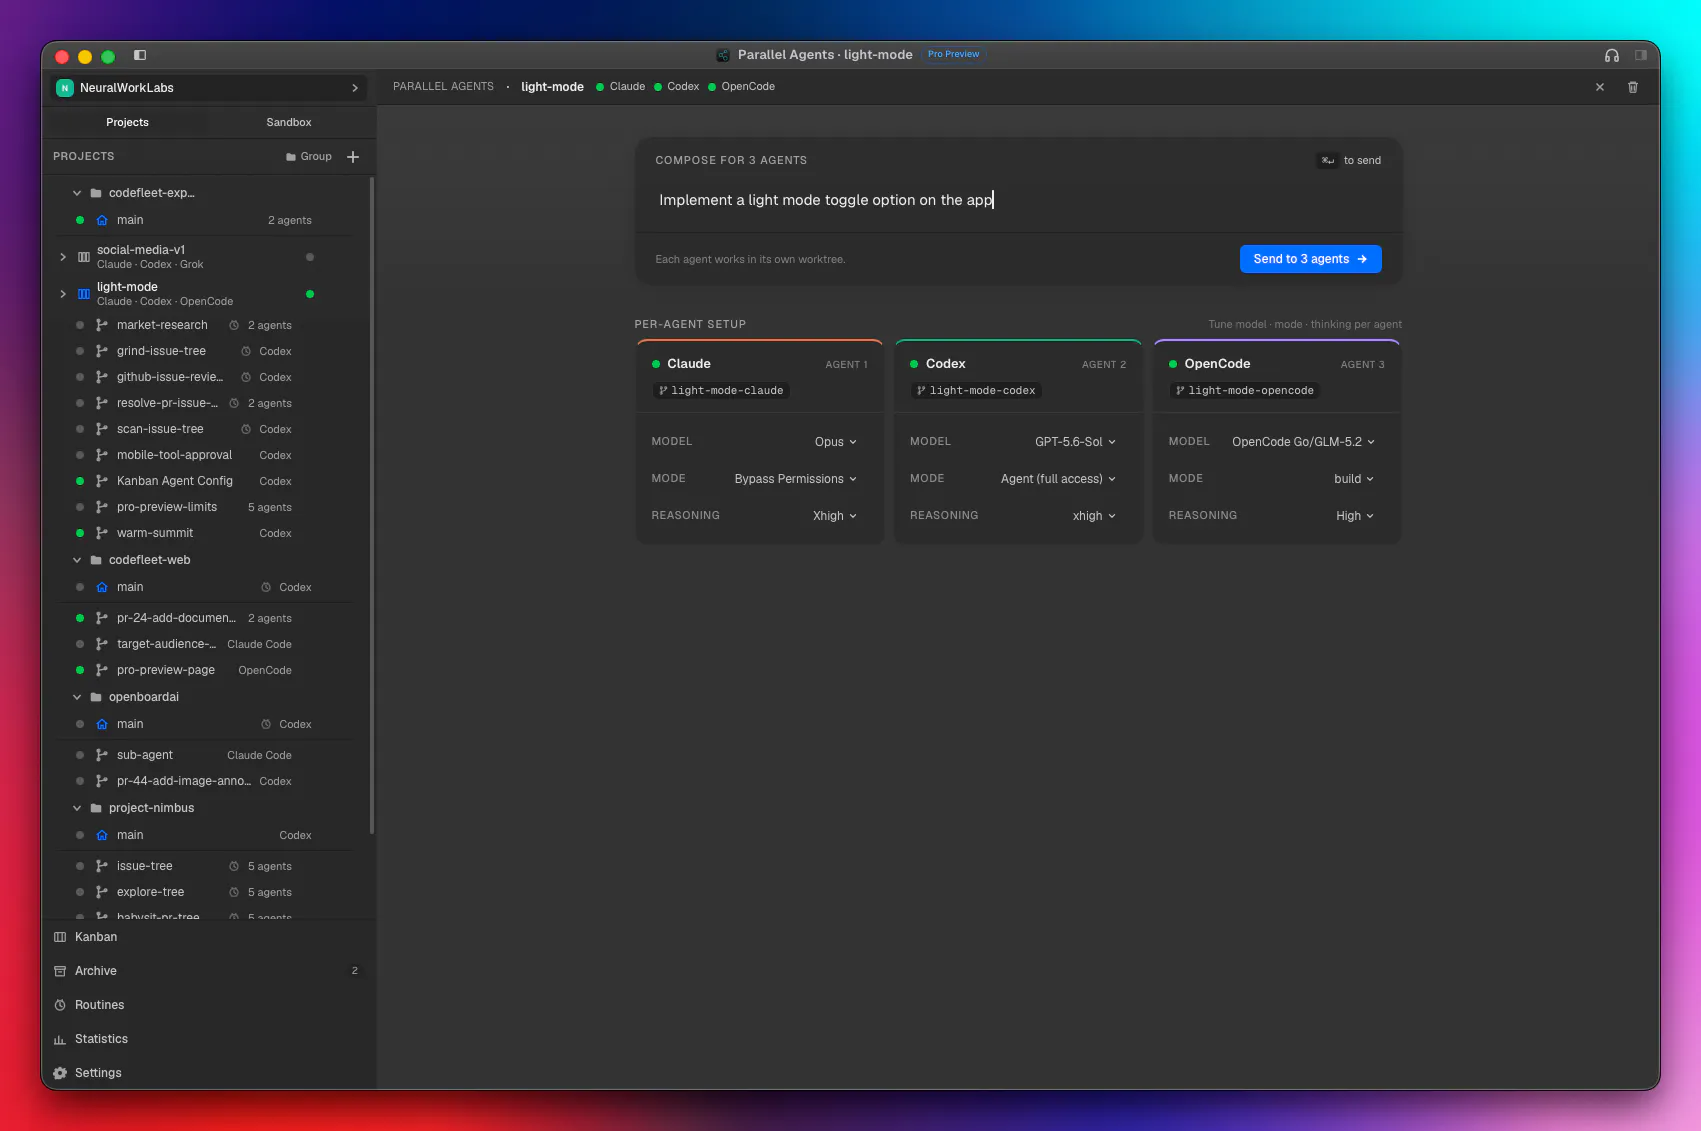Open Archive via its box icon
Screen dimensions: 1701x1131
click(x=60, y=971)
